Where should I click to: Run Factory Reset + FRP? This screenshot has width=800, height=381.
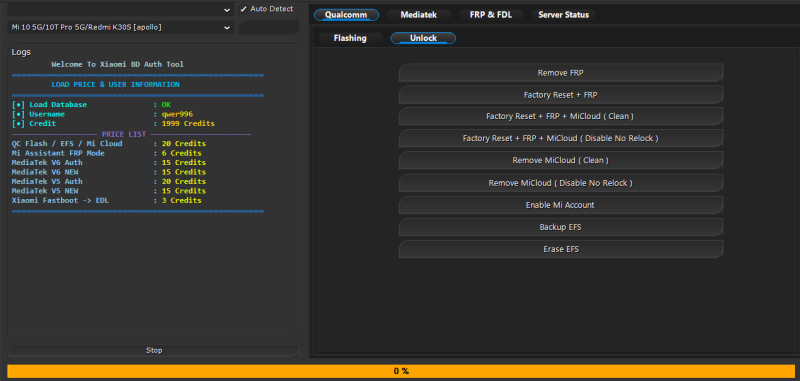(x=560, y=95)
